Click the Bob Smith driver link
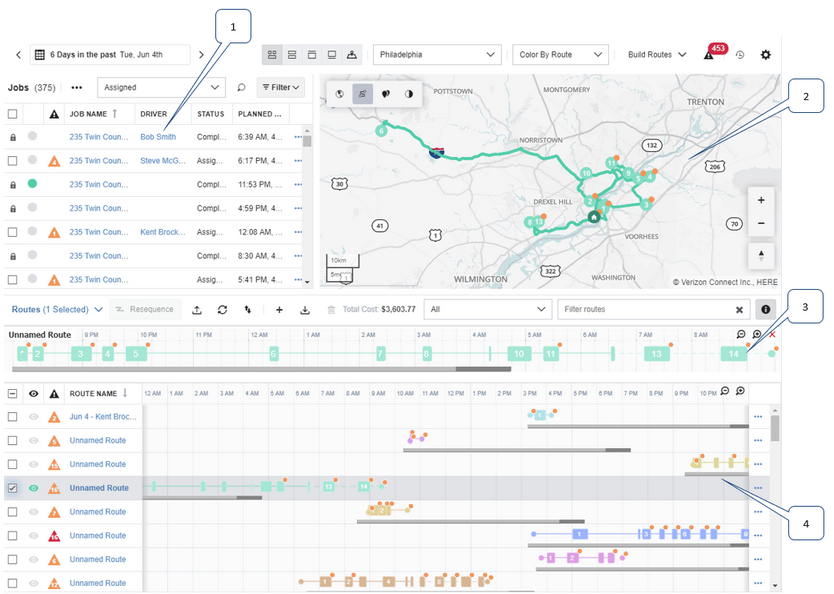The height and width of the screenshot is (594, 834). click(x=158, y=137)
